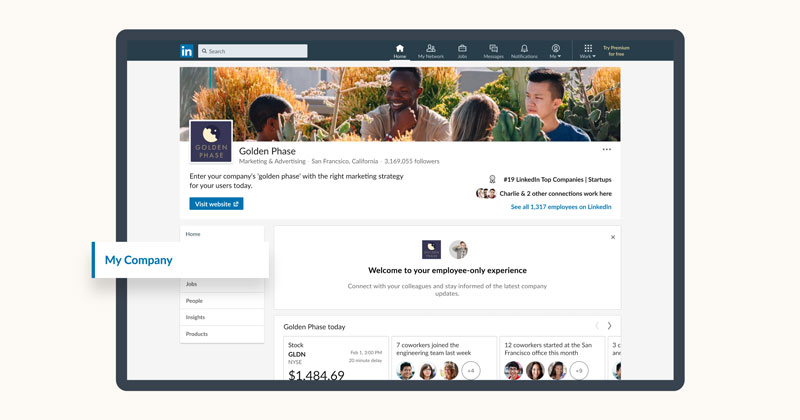
Task: Click the Golden Phase company logo
Action: tap(211, 142)
